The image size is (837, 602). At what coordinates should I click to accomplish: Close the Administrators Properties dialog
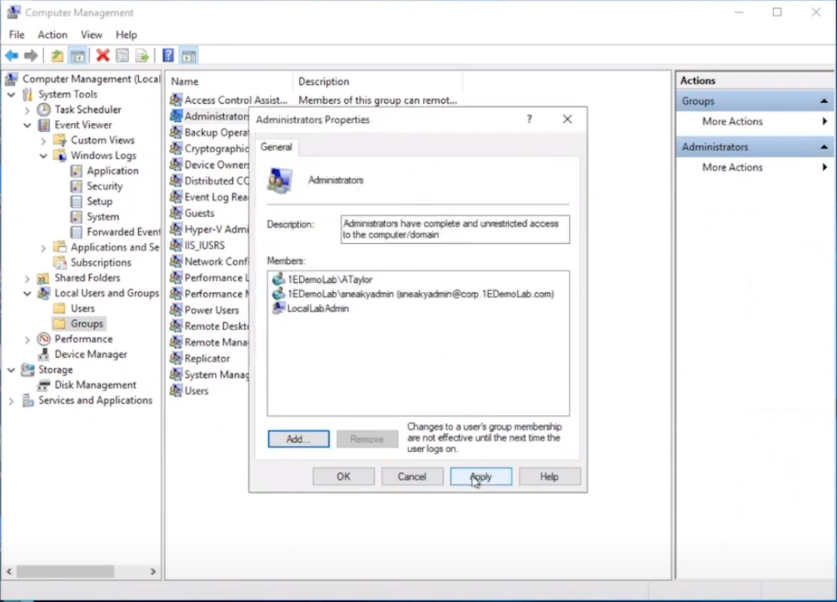pos(567,119)
